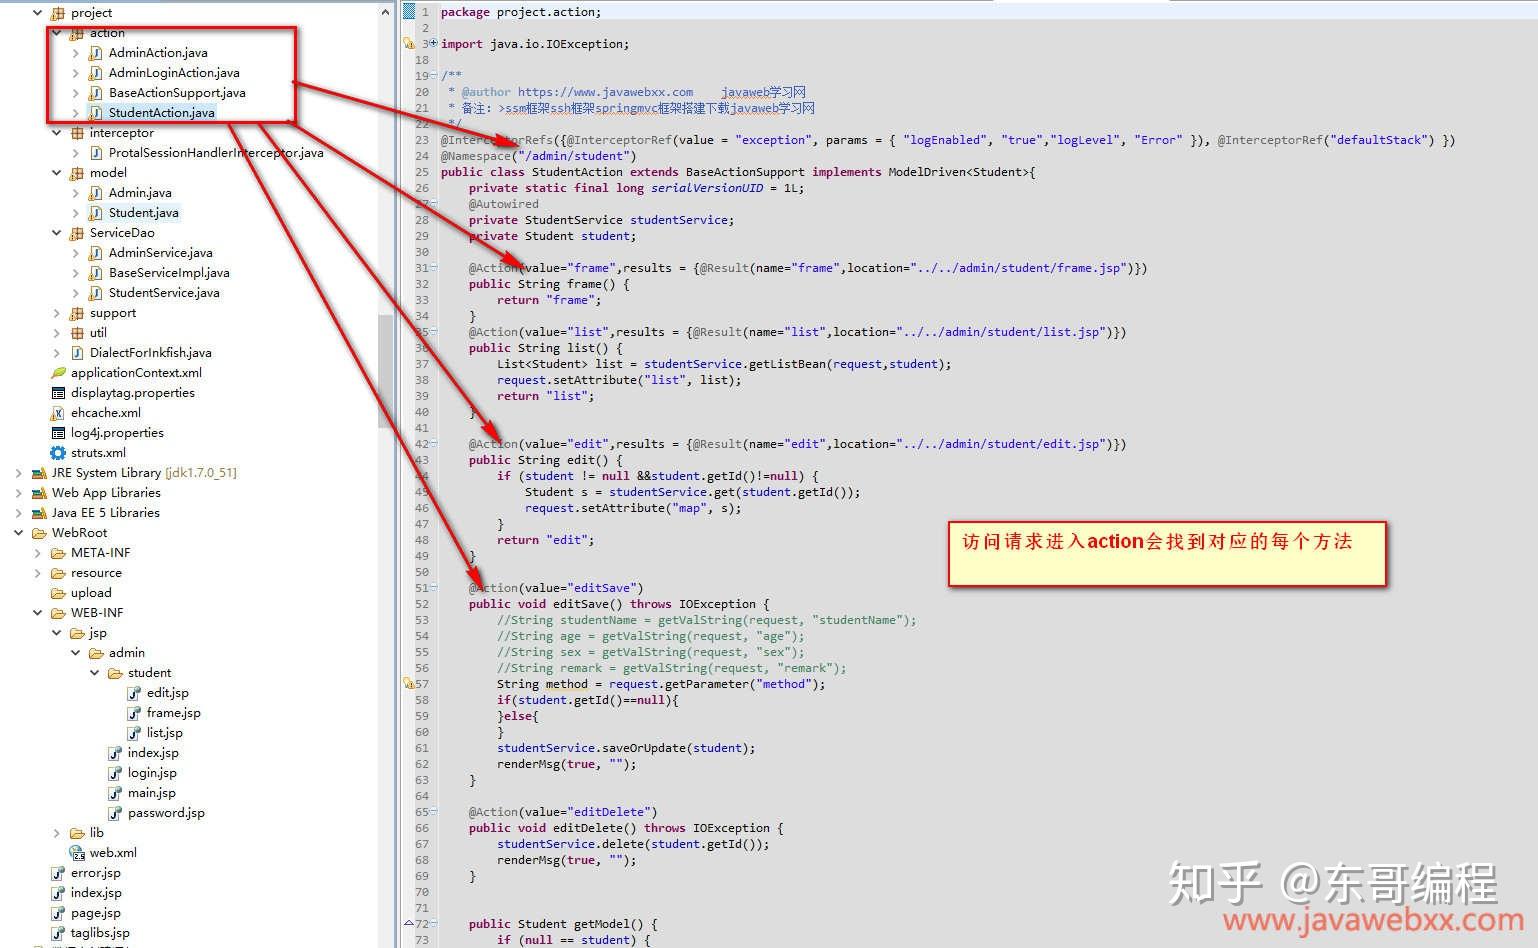Screen dimensions: 1538x948
Task: Expand the JRE System Library node
Action: (19, 473)
